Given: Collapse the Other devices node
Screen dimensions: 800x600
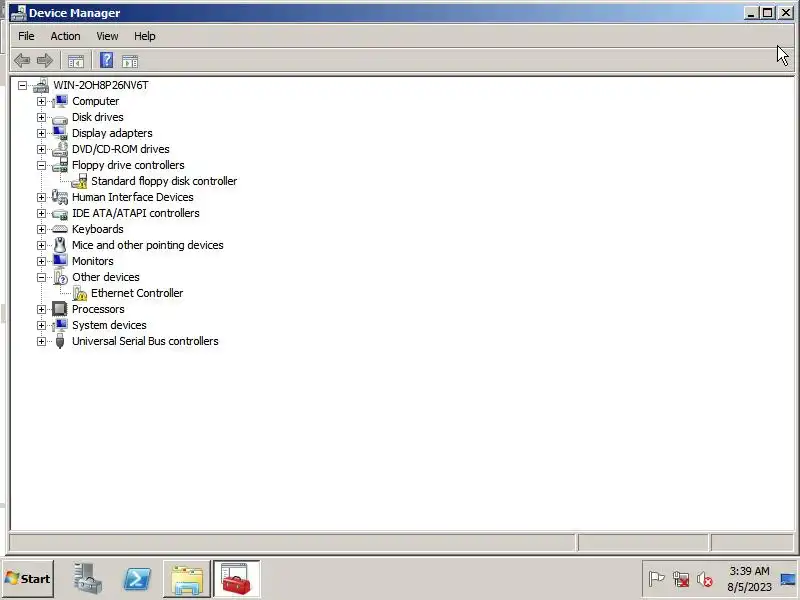Looking at the screenshot, I should coord(41,278).
